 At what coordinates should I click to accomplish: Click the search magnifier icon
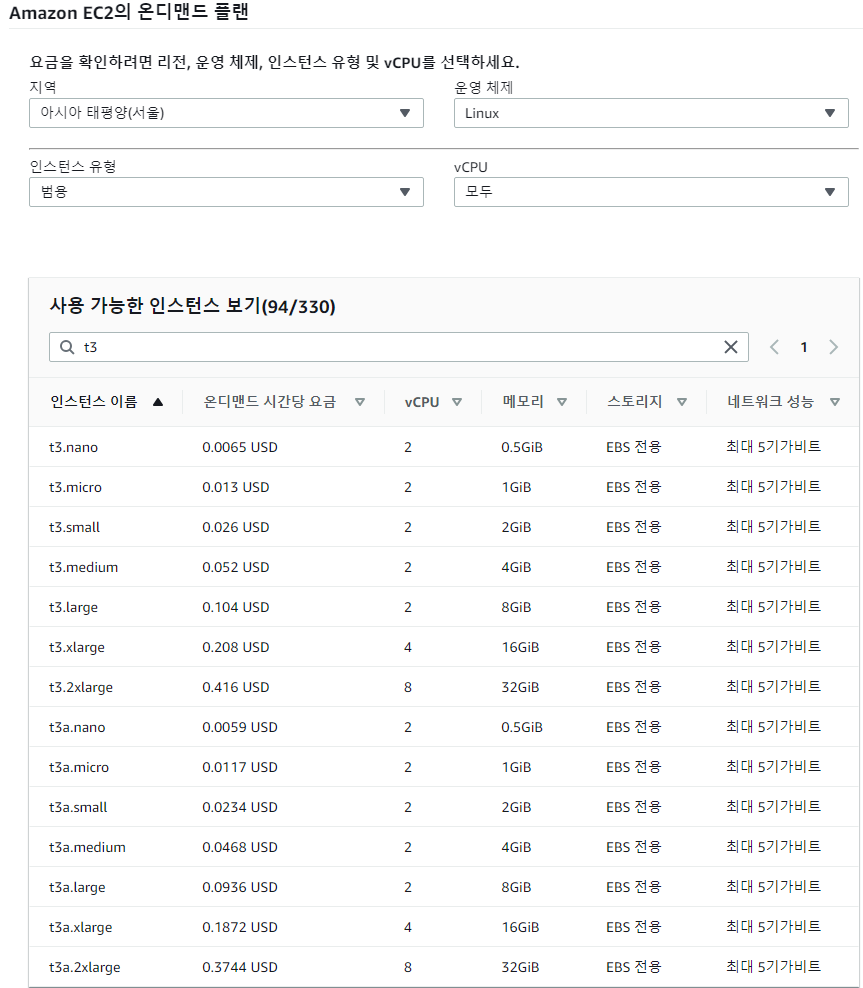(x=67, y=347)
